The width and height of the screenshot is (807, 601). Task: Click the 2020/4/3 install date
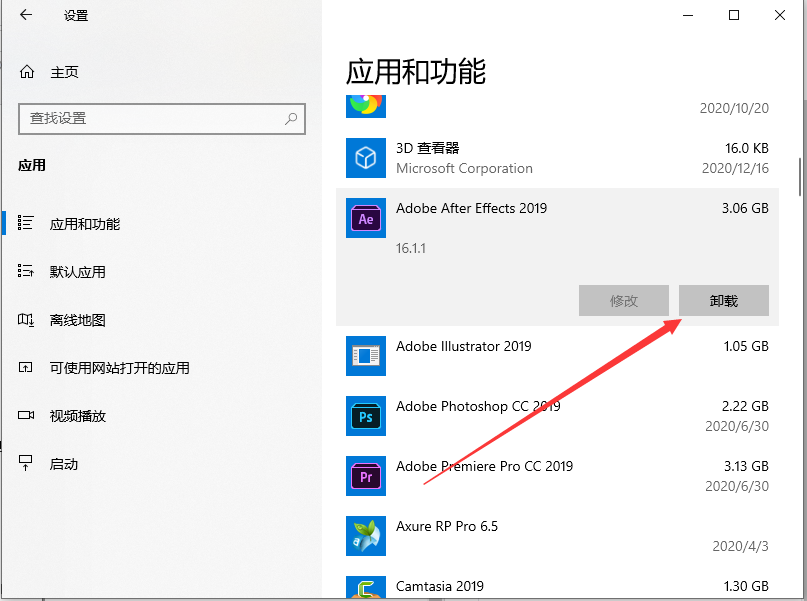(x=741, y=546)
